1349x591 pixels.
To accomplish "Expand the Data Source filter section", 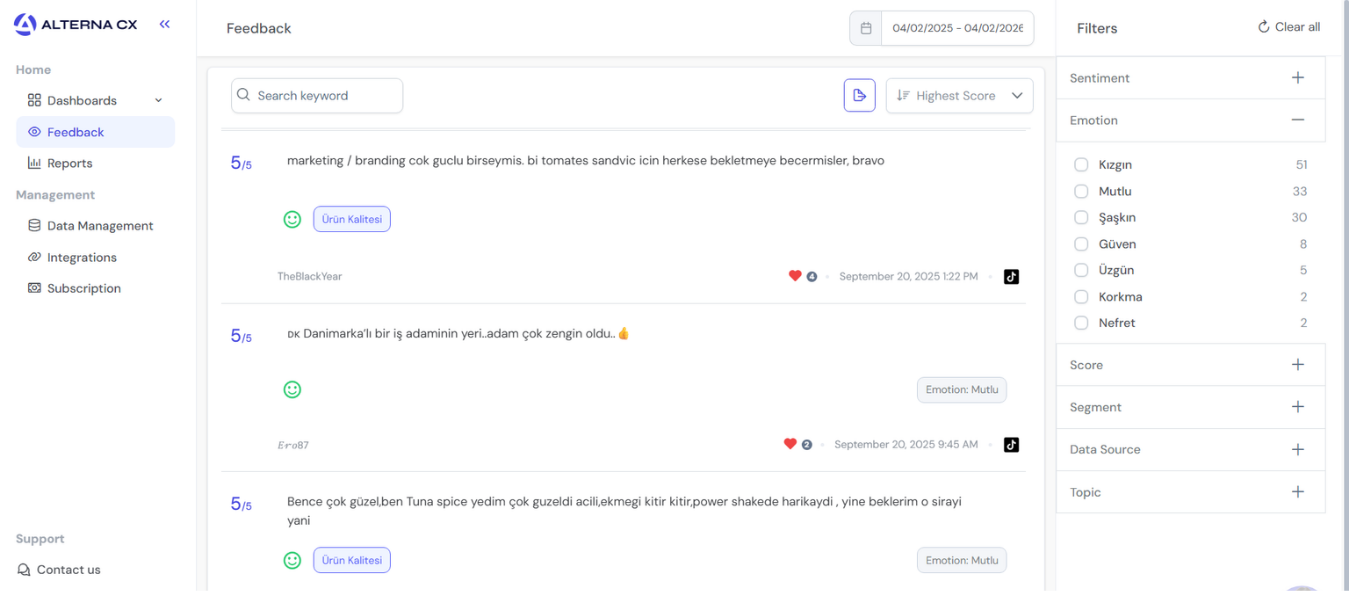I will 1298,449.
